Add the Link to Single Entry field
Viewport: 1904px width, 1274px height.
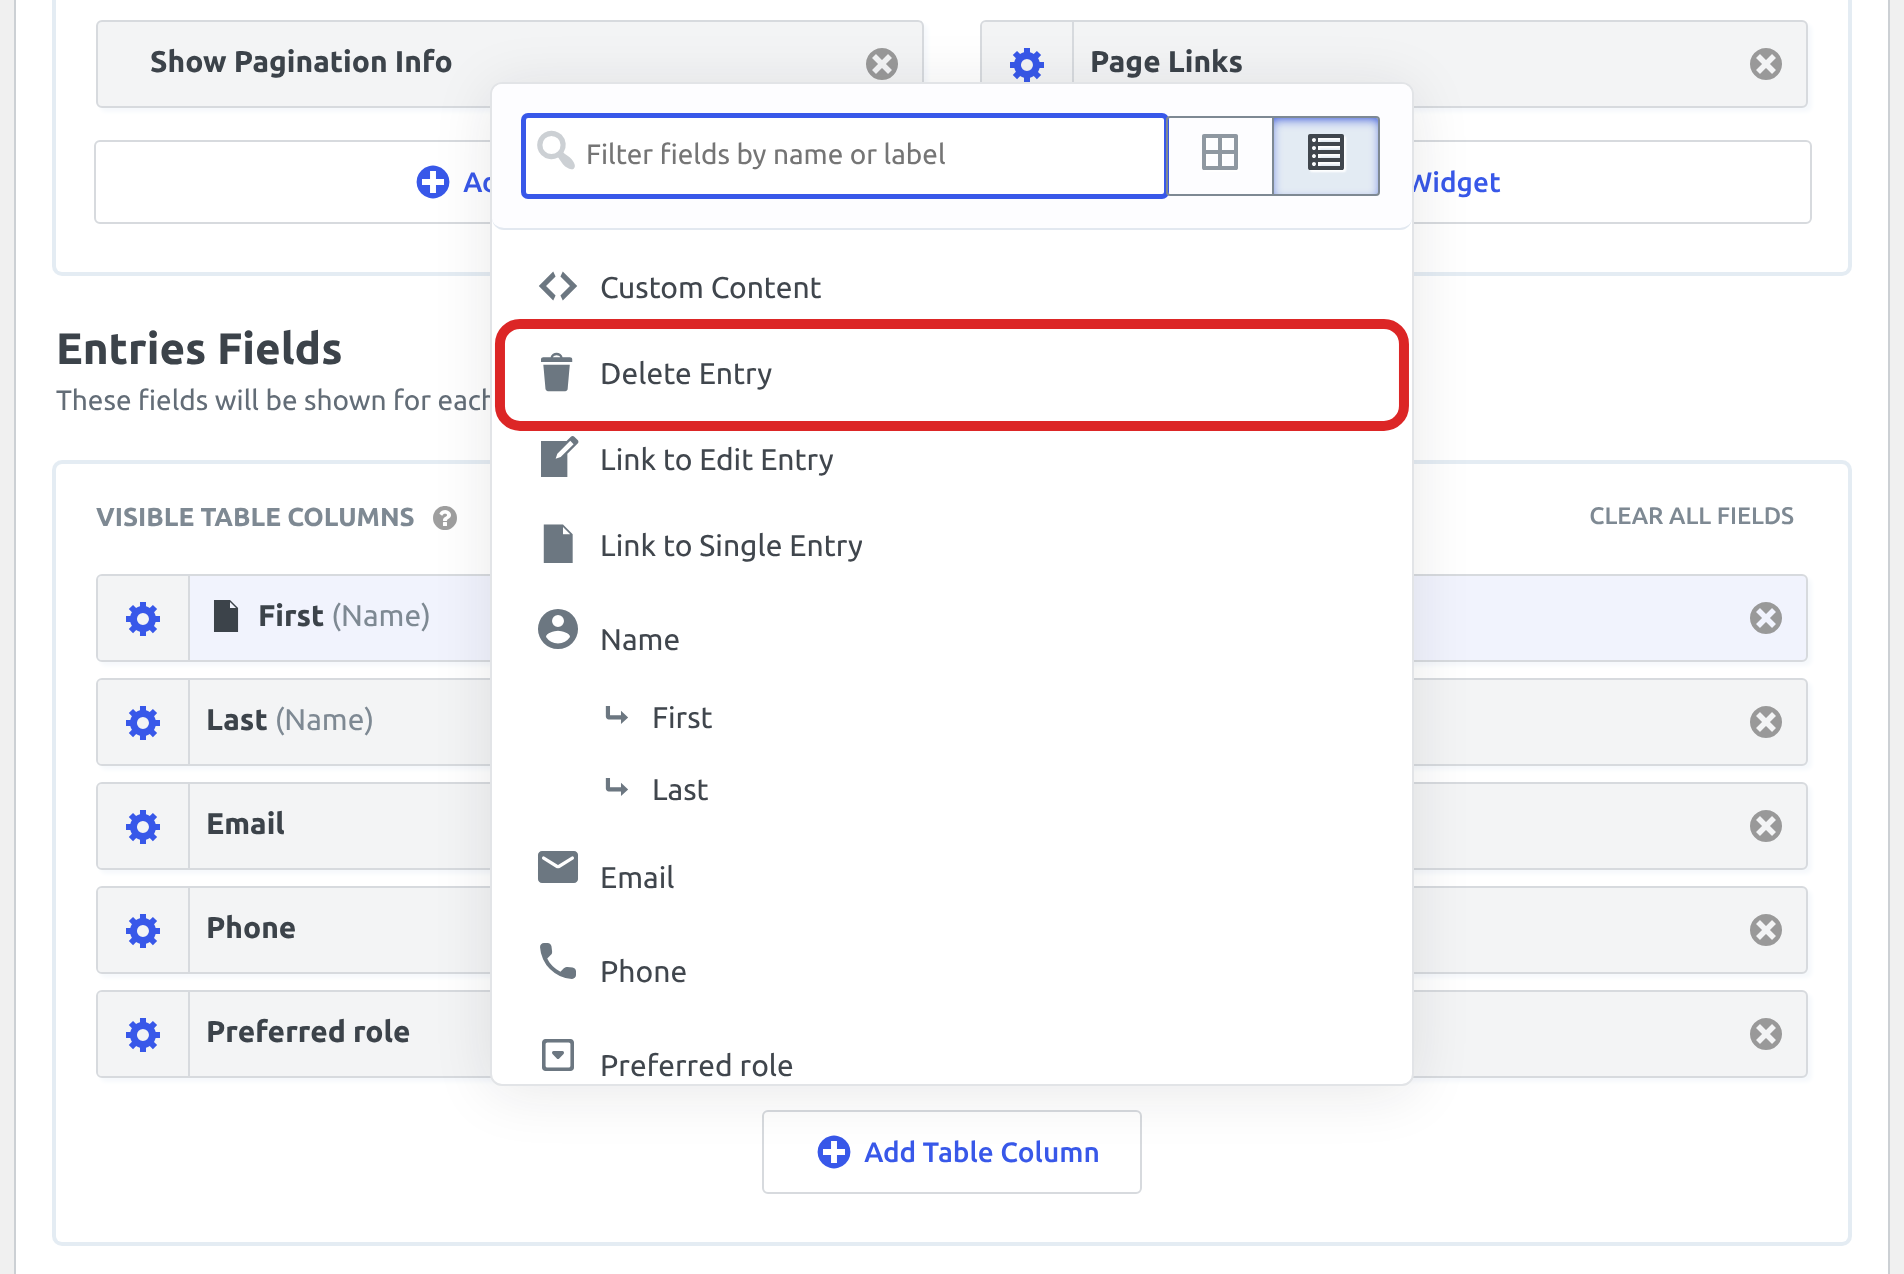[x=952, y=546]
